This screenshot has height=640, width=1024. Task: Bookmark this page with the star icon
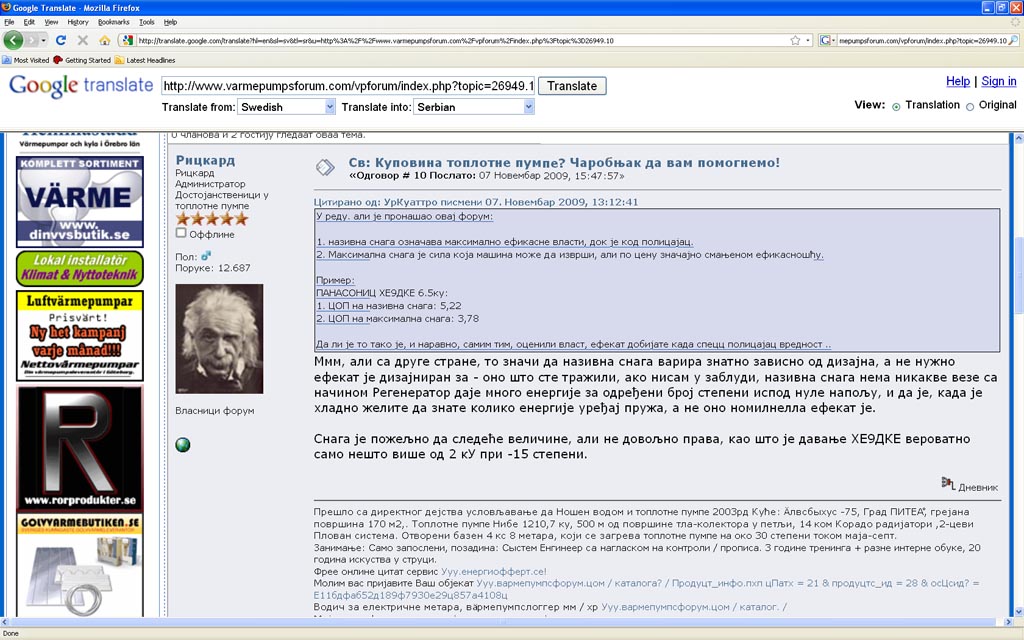(x=795, y=40)
